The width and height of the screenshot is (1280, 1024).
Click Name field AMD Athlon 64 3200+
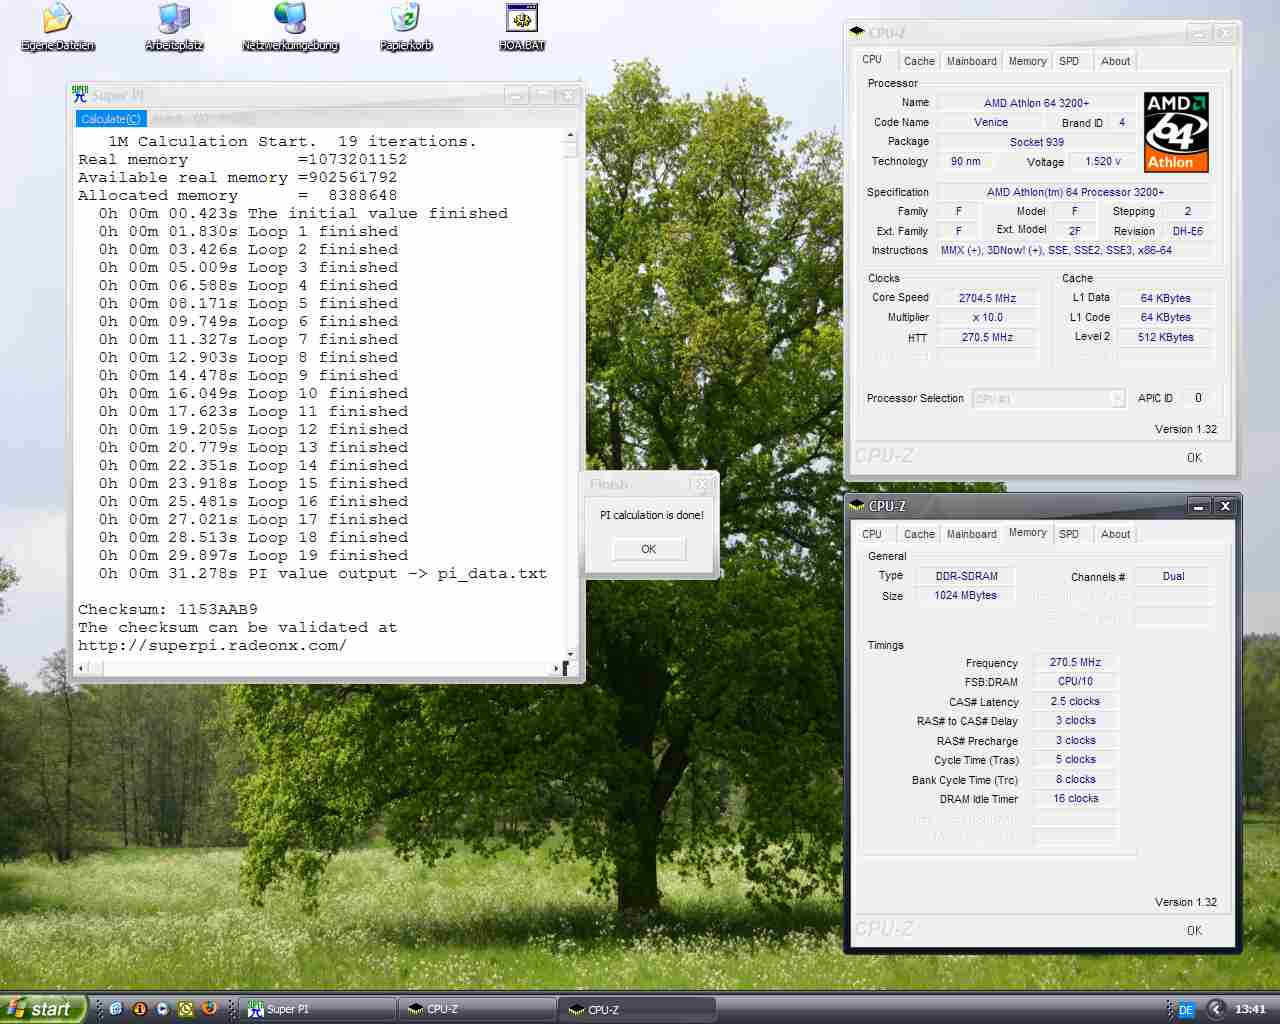(x=1036, y=103)
